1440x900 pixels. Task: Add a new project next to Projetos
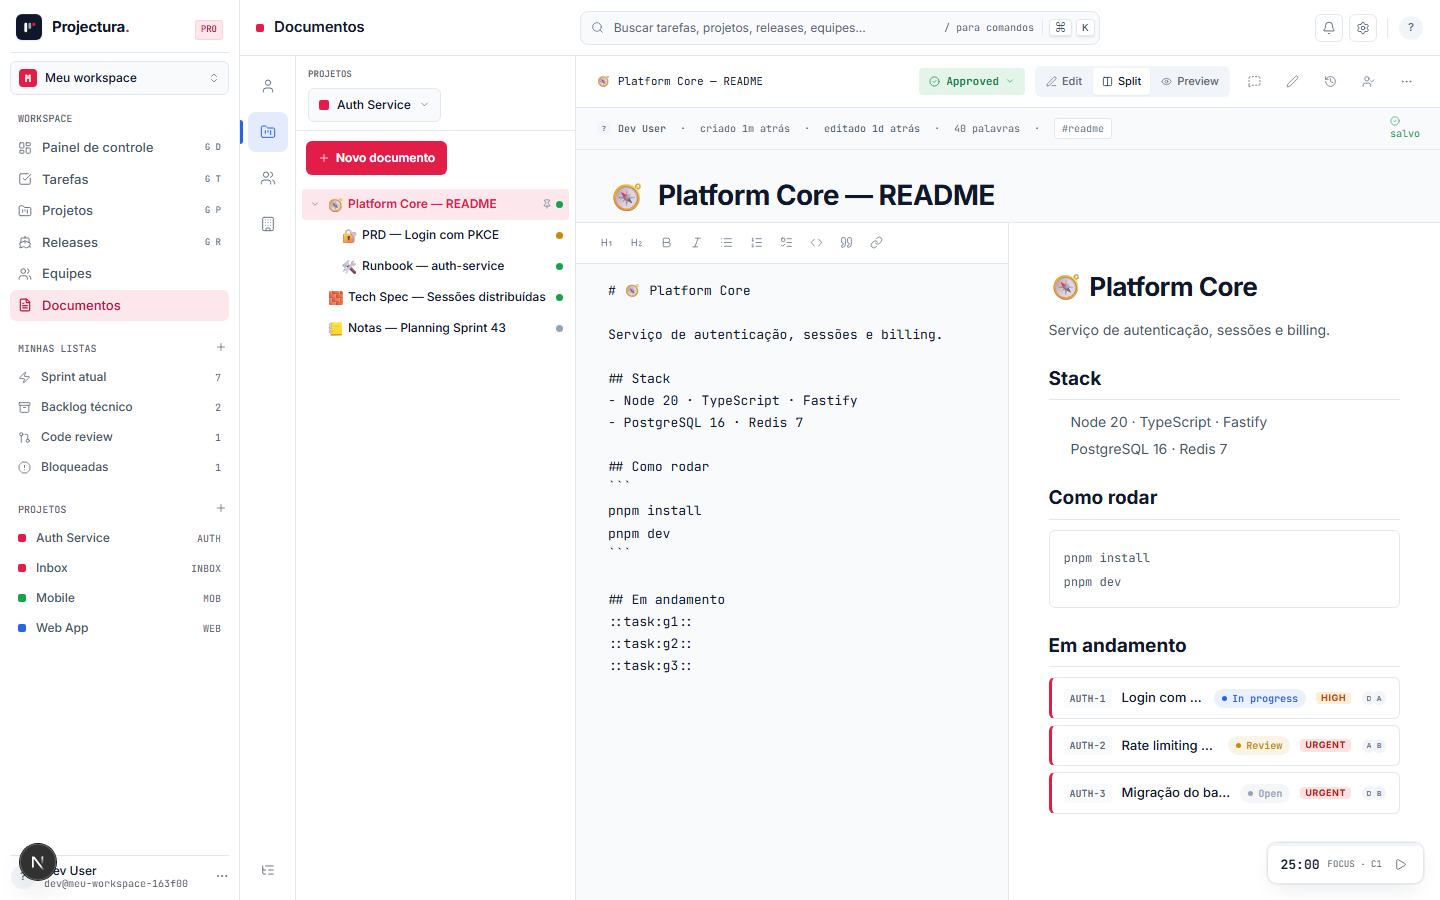tap(221, 509)
